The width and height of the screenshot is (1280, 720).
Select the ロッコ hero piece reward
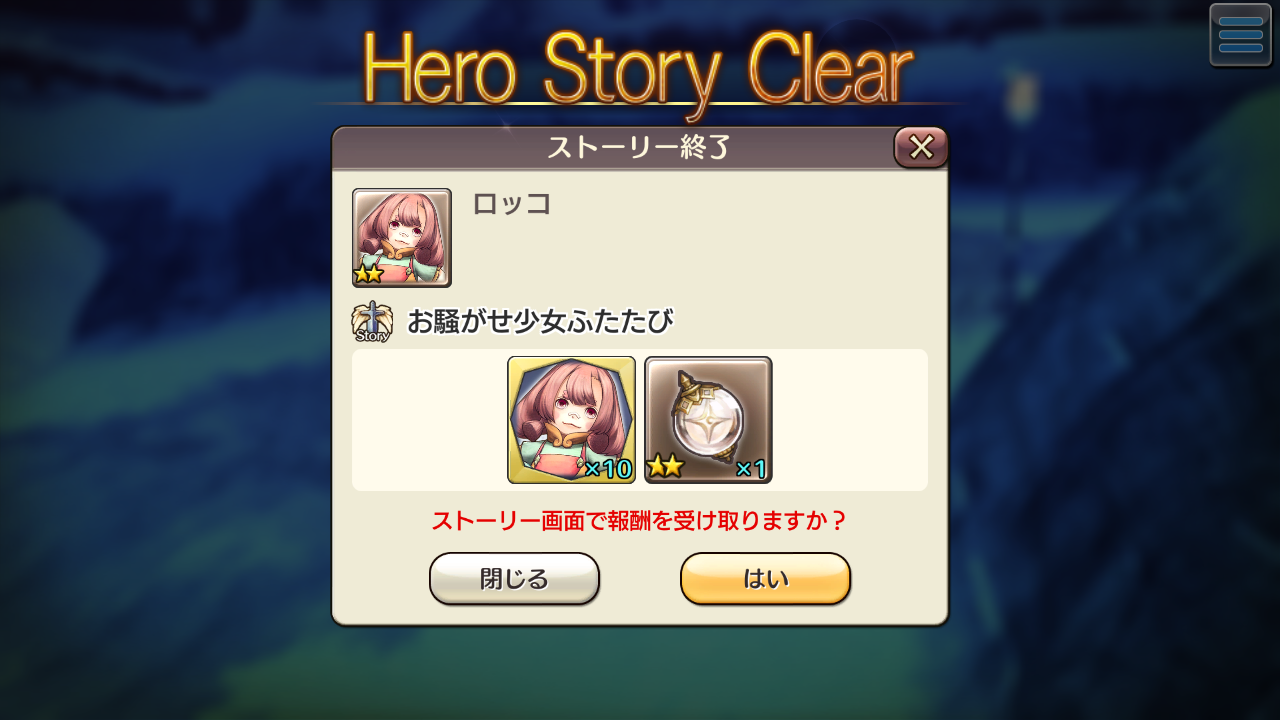coord(571,420)
